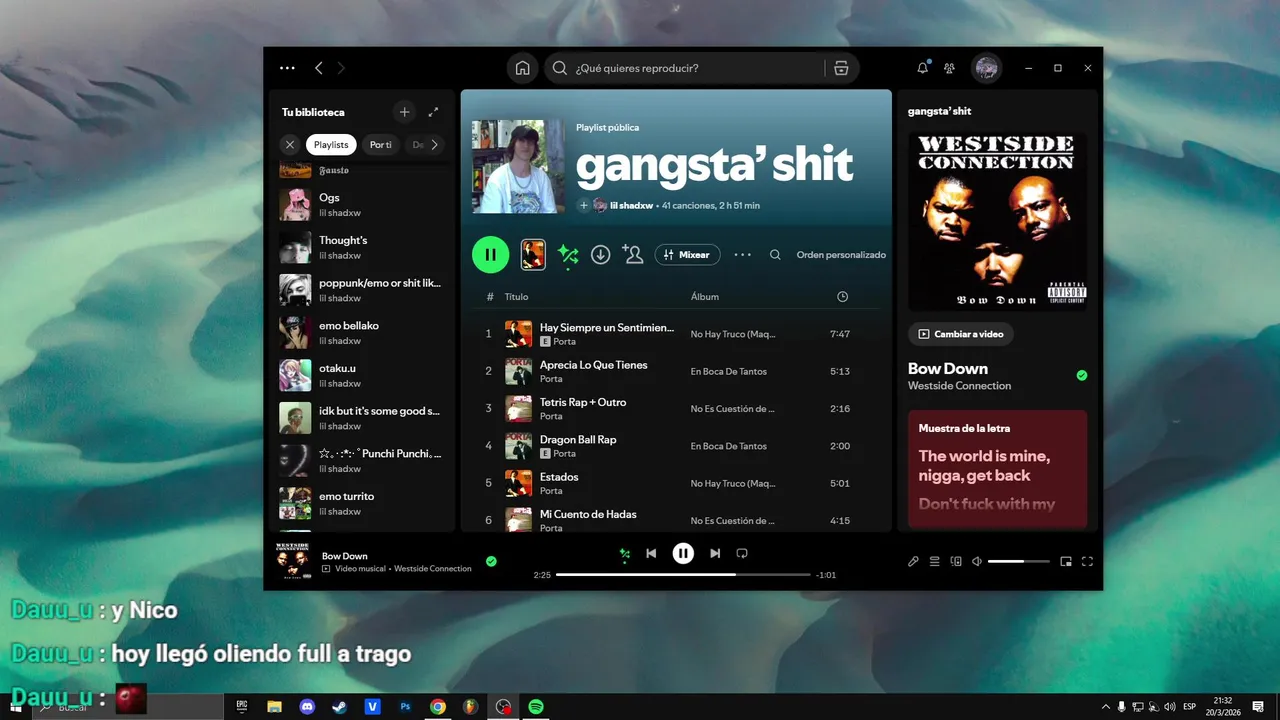Expand Tu biblioteca to full view

point(433,112)
